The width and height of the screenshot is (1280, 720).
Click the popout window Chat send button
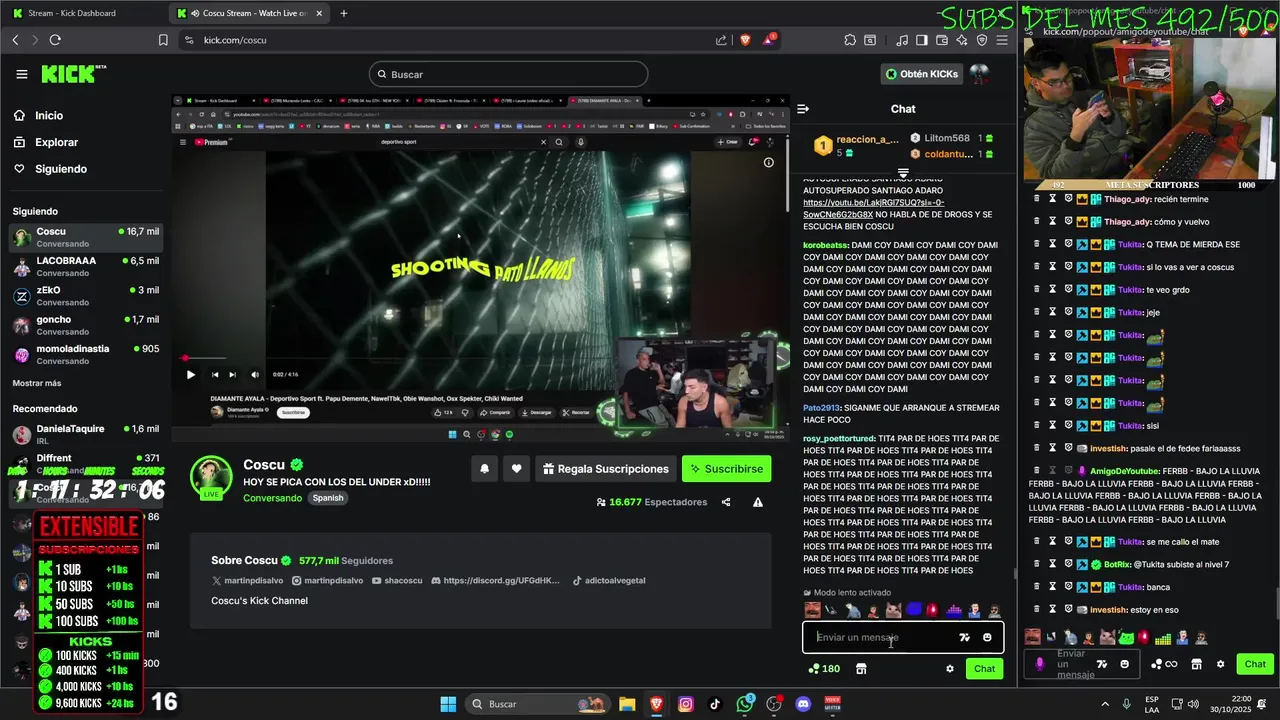tap(1255, 664)
